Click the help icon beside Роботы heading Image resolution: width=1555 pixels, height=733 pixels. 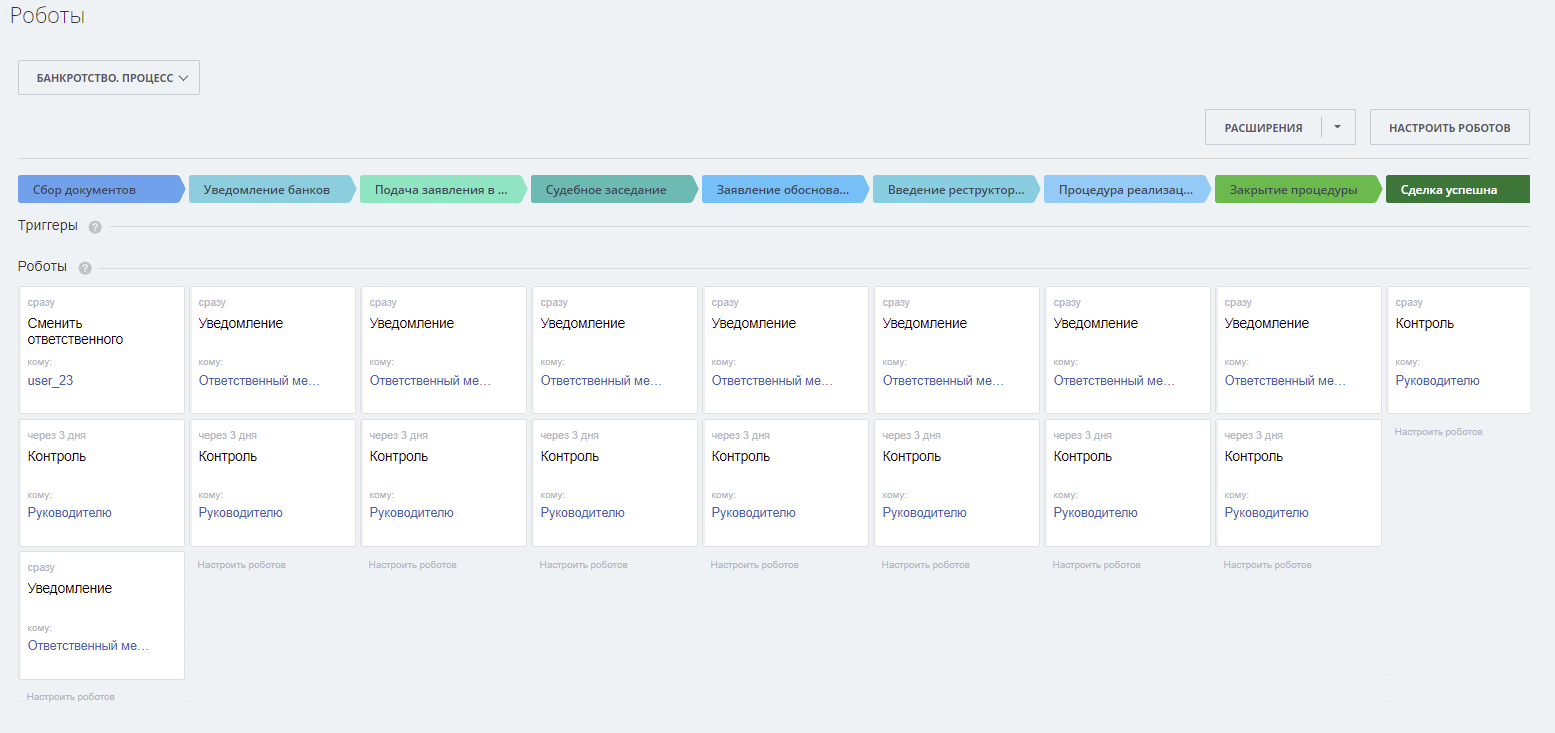click(x=85, y=268)
